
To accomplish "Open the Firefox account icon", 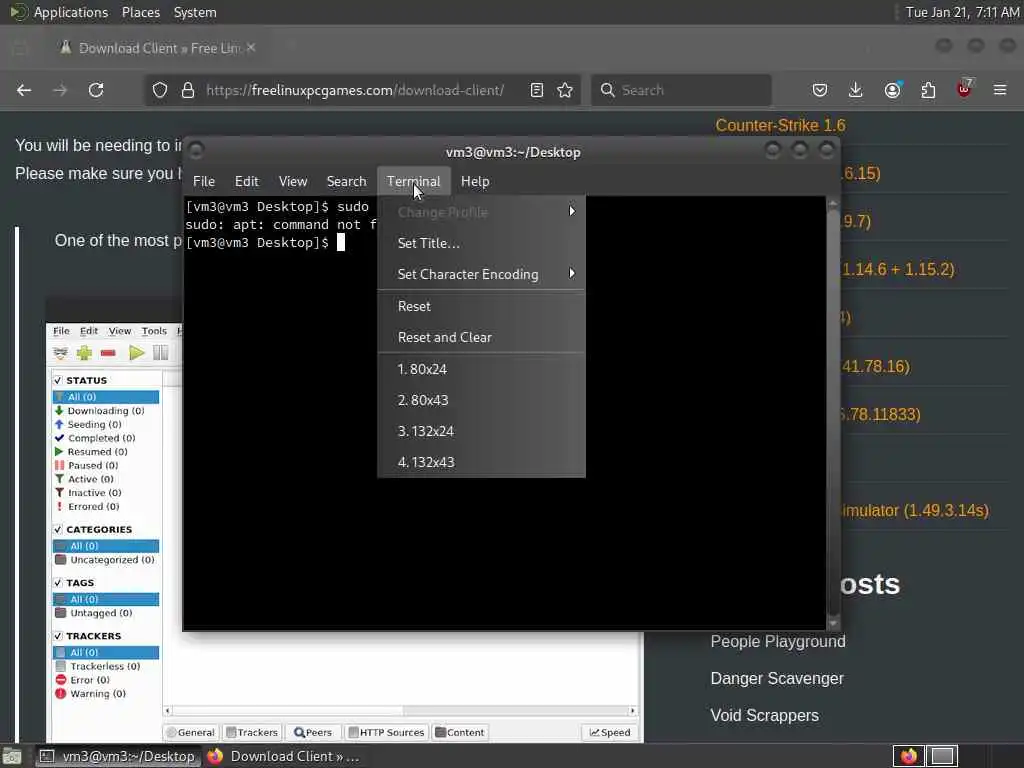I will coord(892,90).
